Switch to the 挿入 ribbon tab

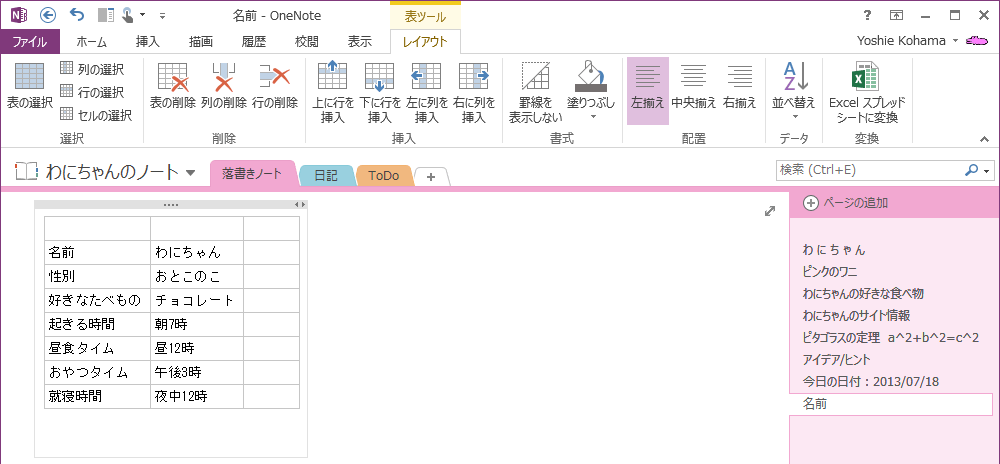pyautogui.click(x=148, y=42)
